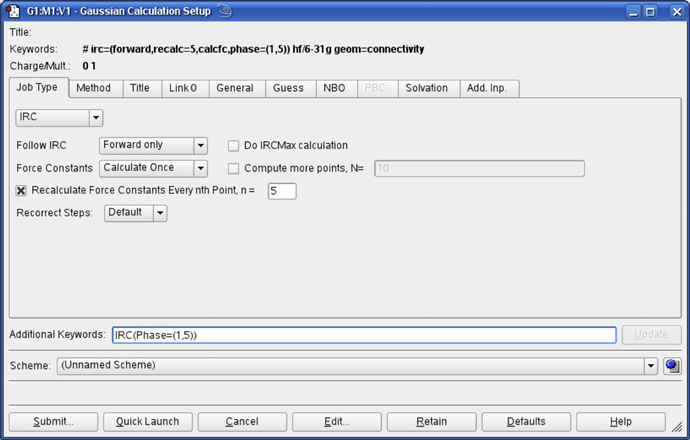This screenshot has height=440, width=690.
Task: Maximize the Gaussian Calculation Setup window
Action: 650,11
